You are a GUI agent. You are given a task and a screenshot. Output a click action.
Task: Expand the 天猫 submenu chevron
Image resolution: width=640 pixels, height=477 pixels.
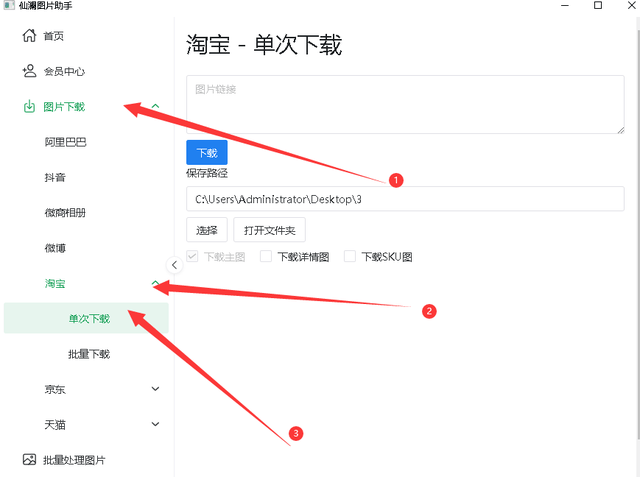(x=156, y=424)
